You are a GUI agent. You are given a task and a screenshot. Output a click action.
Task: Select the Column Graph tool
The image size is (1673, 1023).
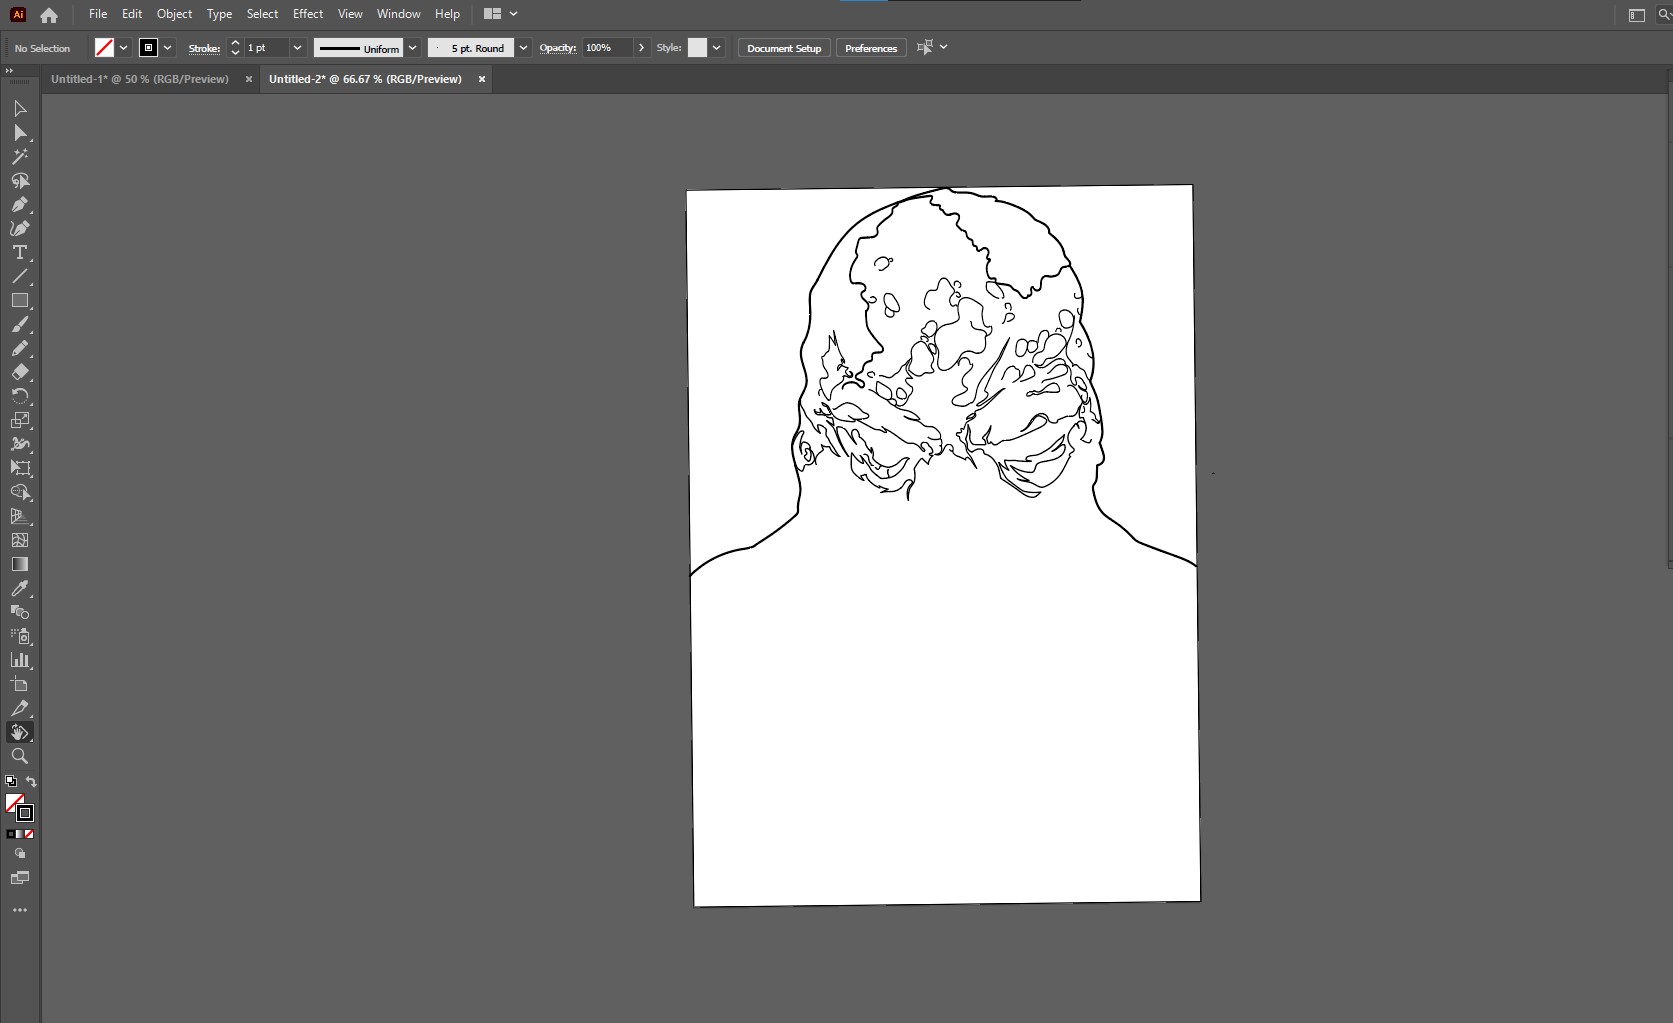[x=20, y=660]
